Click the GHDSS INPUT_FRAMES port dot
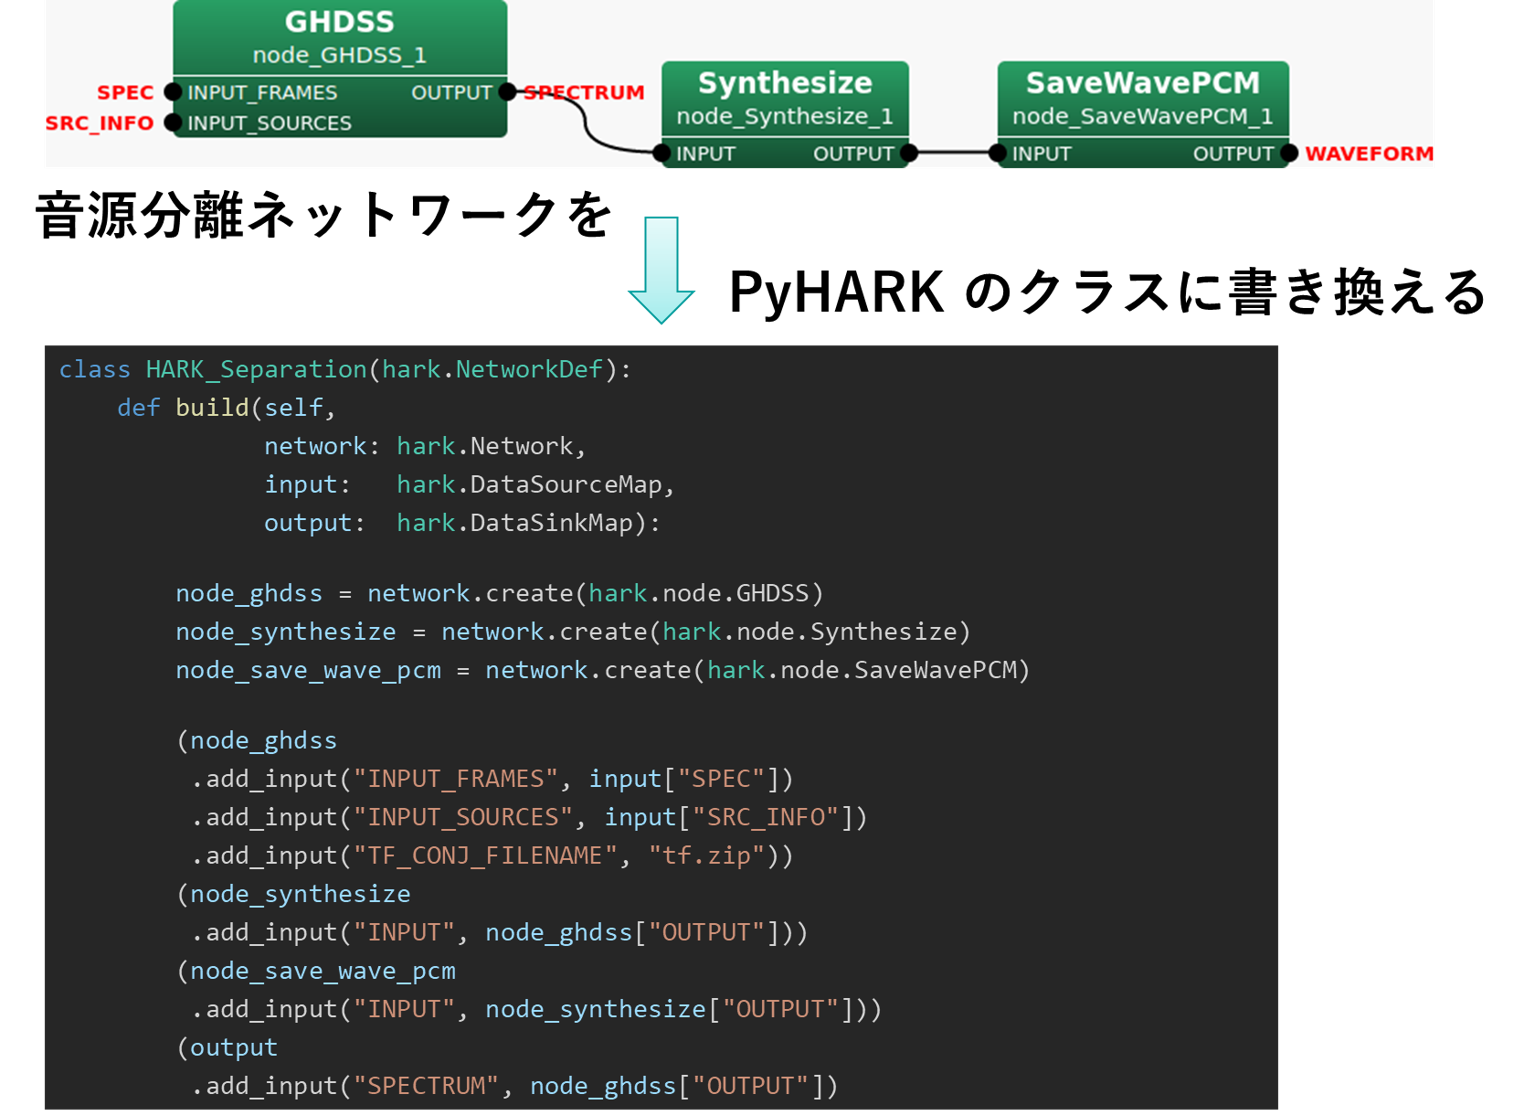 (x=173, y=92)
